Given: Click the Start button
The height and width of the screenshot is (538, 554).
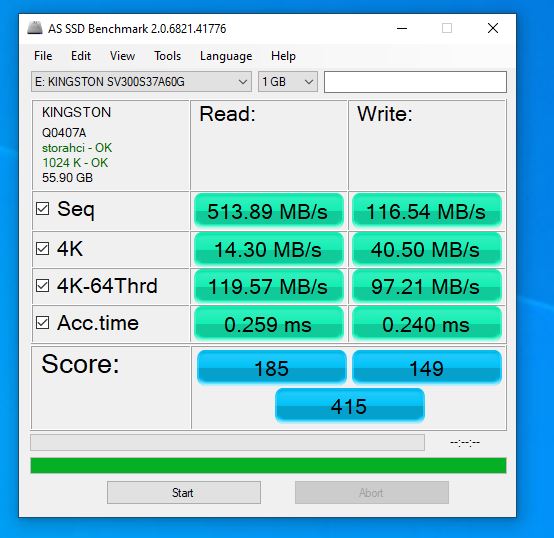Looking at the screenshot, I should pyautogui.click(x=184, y=492).
